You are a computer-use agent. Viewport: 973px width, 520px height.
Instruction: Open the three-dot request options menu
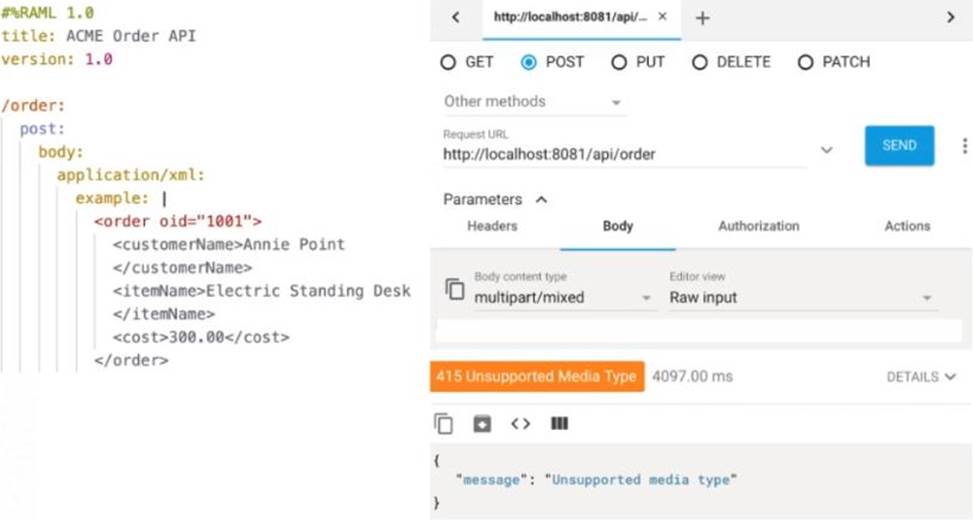pos(964,146)
